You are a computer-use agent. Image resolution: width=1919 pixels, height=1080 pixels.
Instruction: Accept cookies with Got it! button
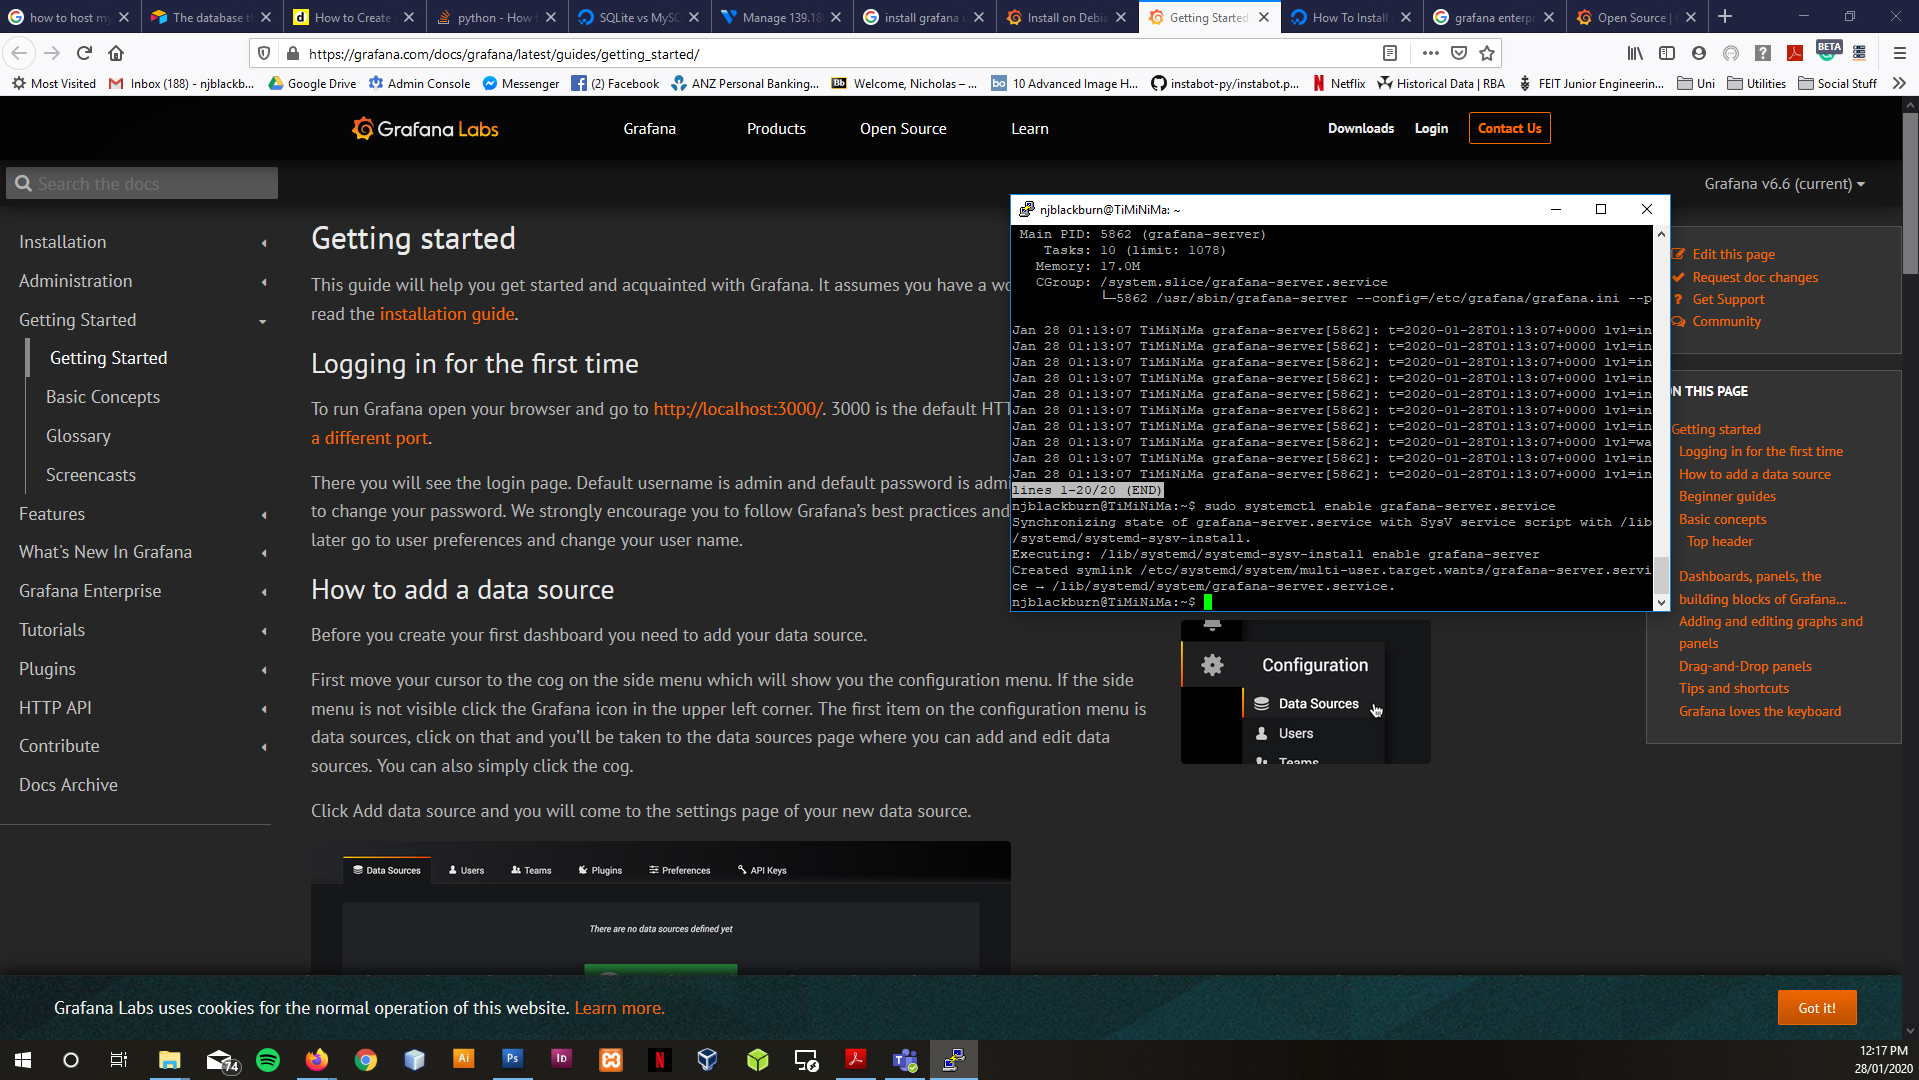click(x=1816, y=1008)
